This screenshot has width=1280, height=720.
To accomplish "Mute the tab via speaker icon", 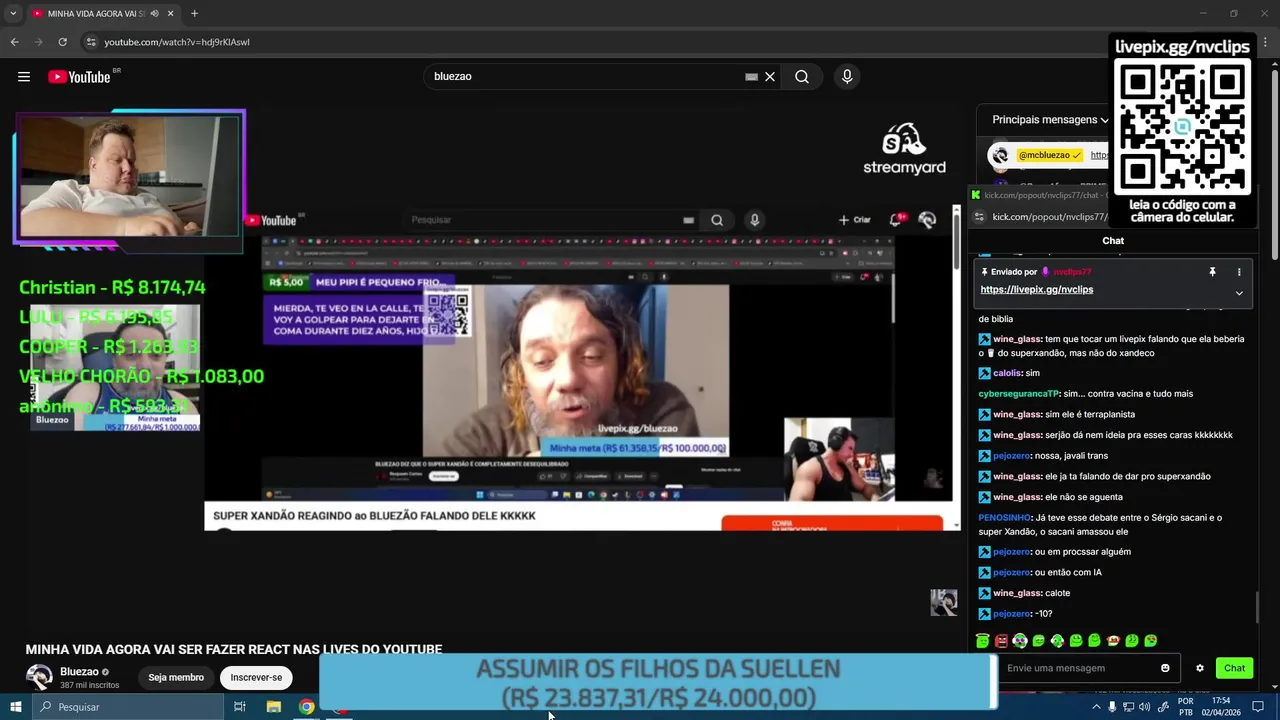I will tap(154, 14).
